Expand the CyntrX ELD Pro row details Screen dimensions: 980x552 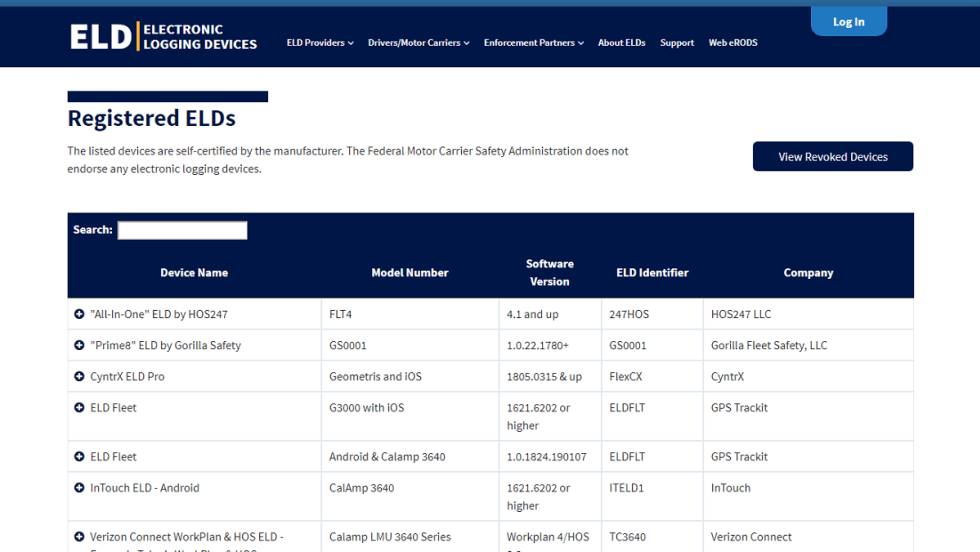point(79,377)
